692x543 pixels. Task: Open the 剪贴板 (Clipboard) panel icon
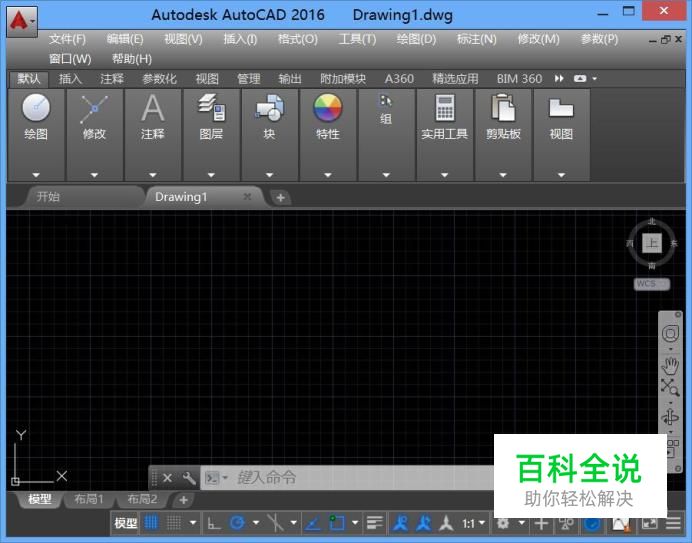pyautogui.click(x=503, y=108)
